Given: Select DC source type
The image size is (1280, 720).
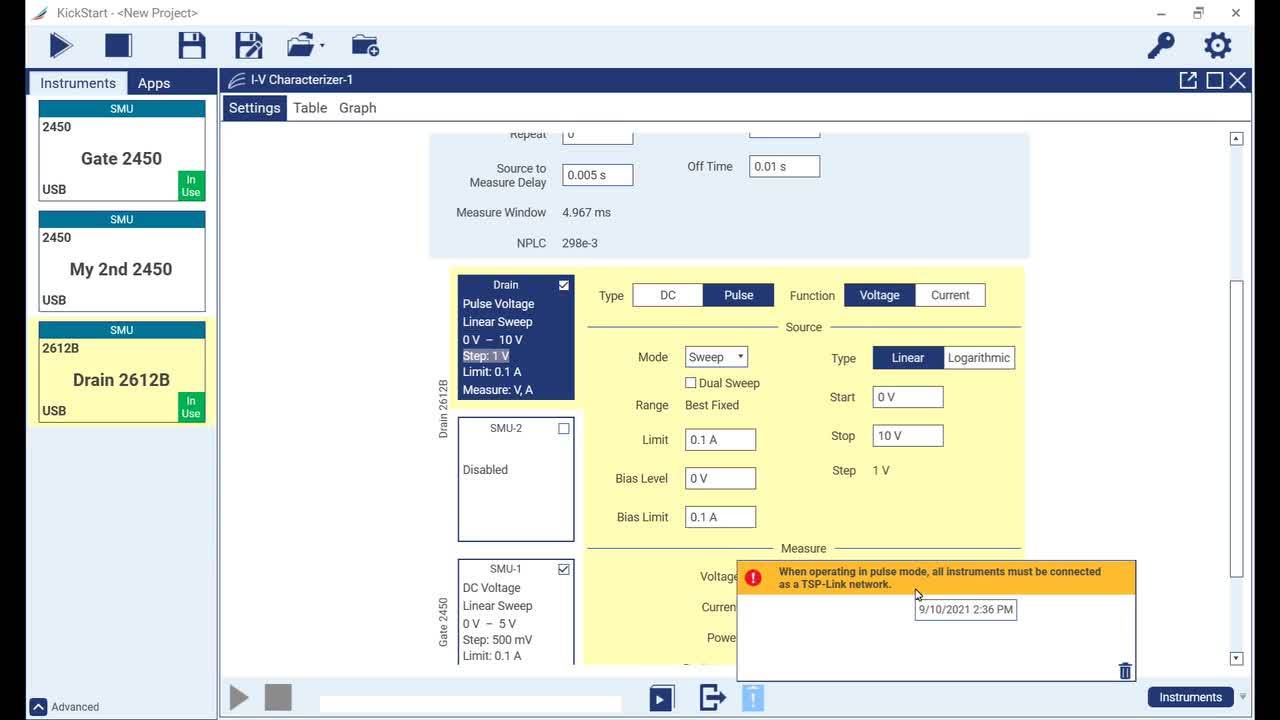Looking at the screenshot, I should 667,295.
